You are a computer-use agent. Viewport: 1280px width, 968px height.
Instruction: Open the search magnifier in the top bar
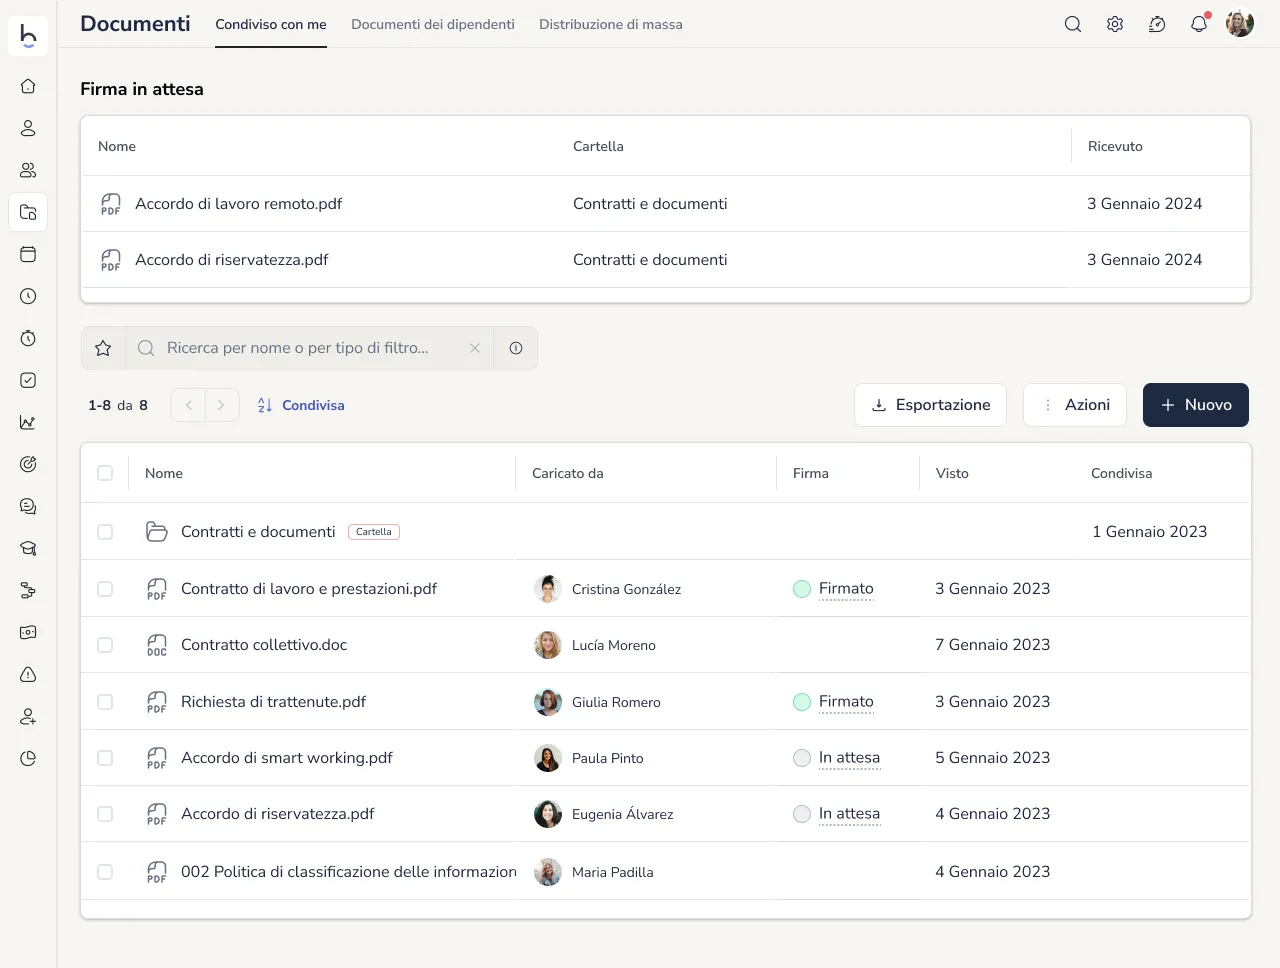(x=1073, y=24)
